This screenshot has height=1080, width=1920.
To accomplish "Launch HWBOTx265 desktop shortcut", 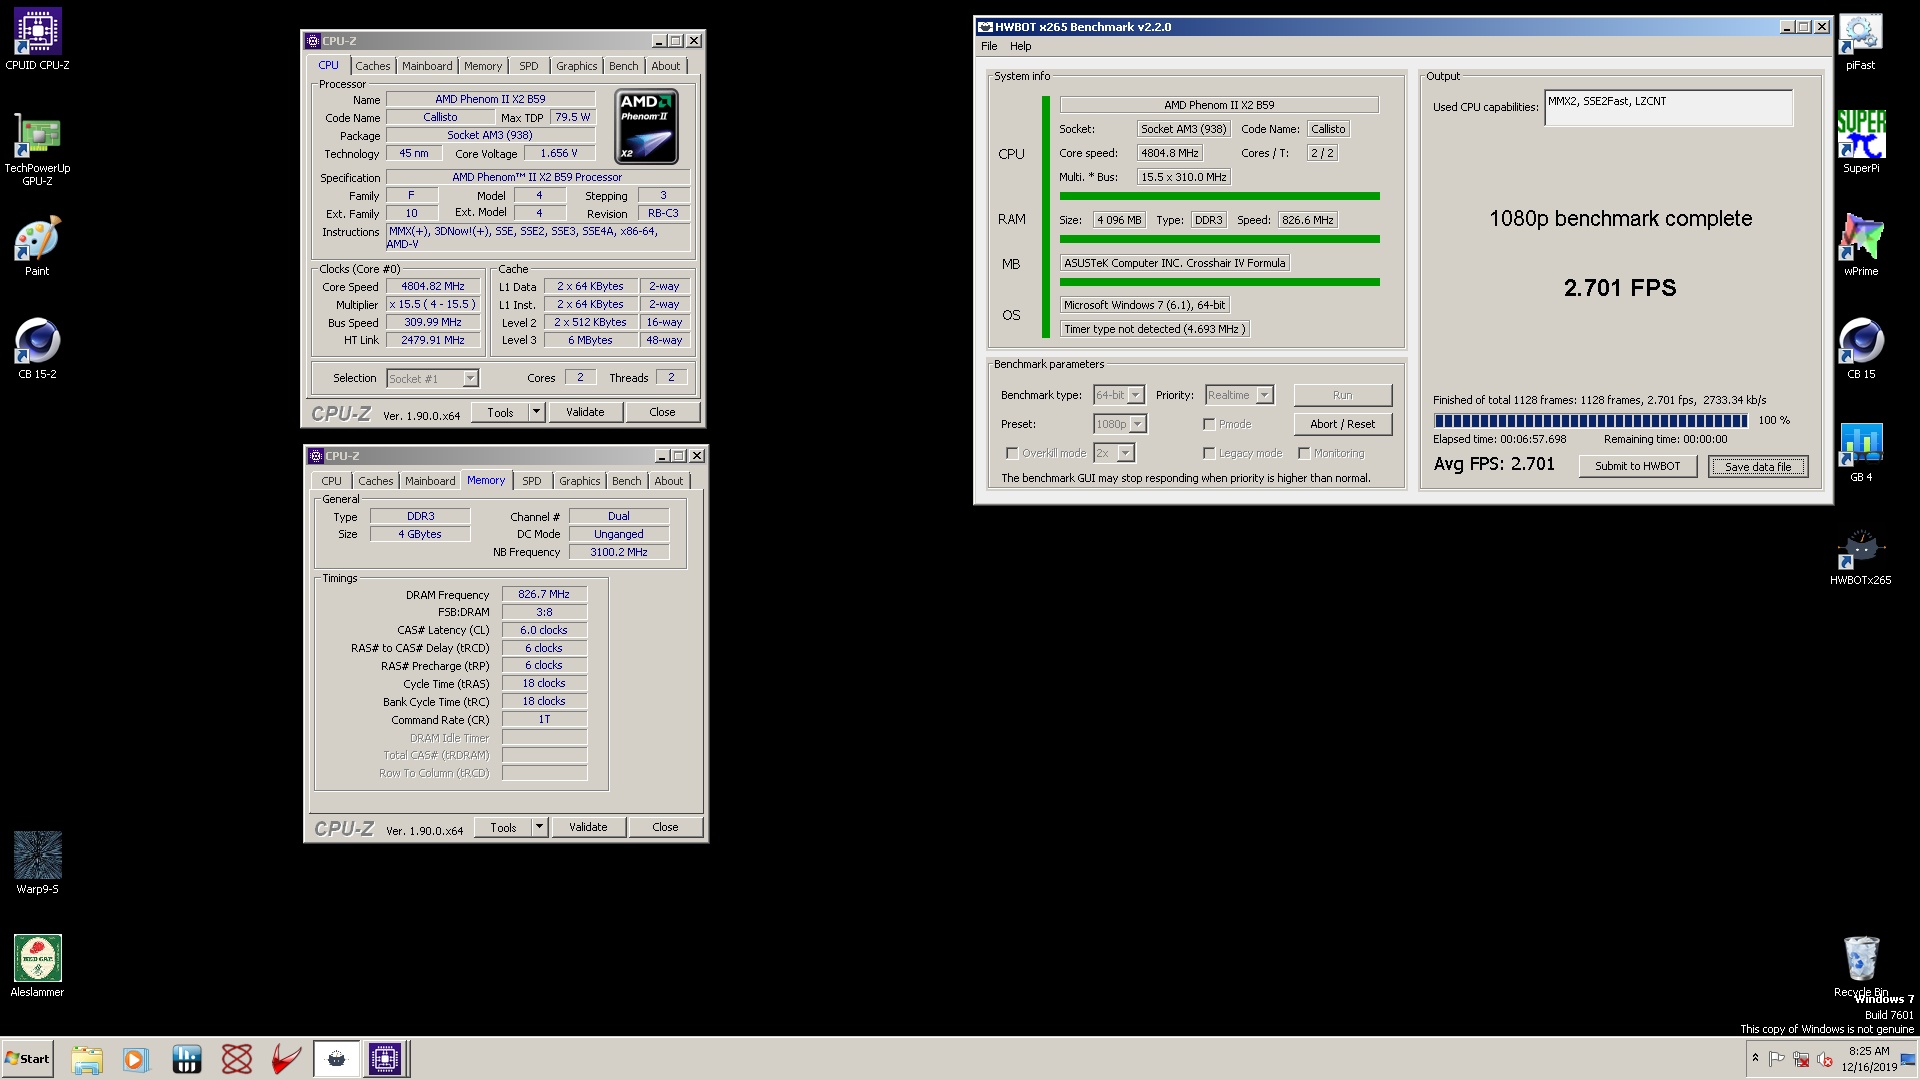I will pyautogui.click(x=1860, y=556).
